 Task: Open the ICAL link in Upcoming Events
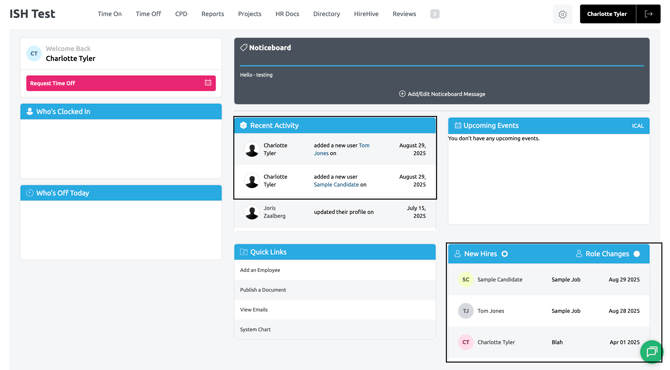point(638,126)
